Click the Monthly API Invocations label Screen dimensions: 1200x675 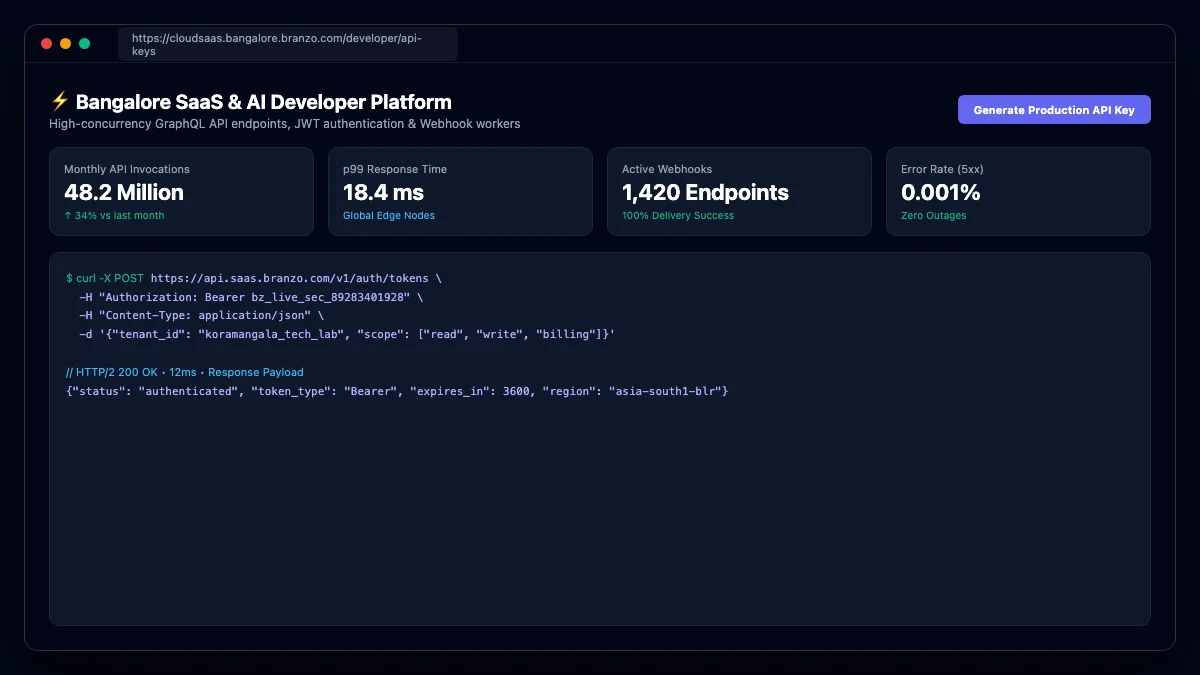click(x=127, y=169)
